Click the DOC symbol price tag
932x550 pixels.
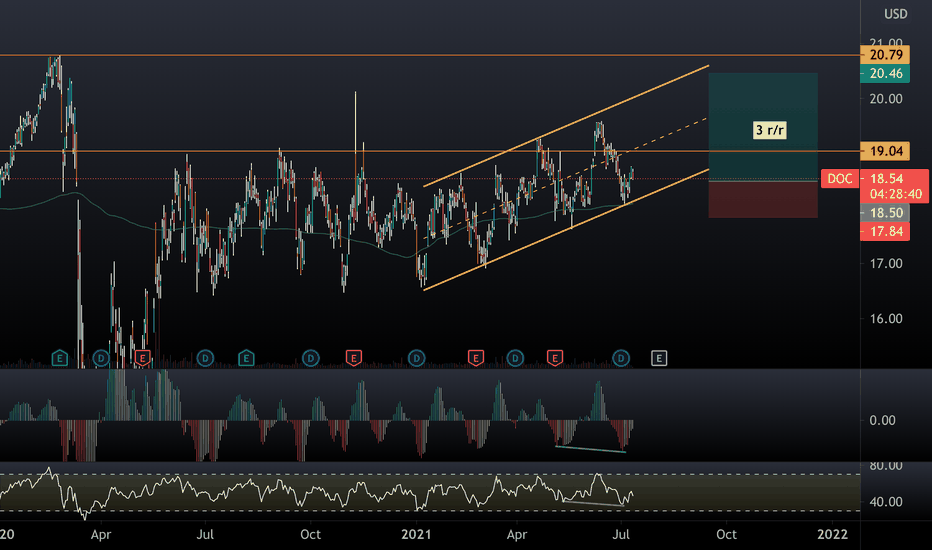click(x=840, y=178)
